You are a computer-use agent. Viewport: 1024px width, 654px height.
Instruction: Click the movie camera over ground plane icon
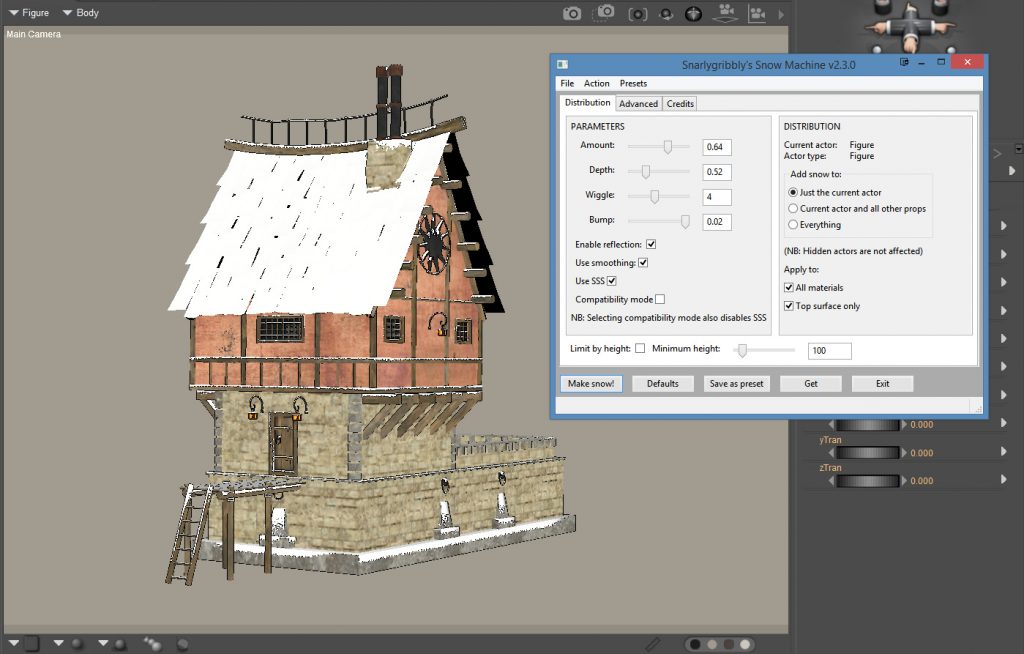point(726,14)
